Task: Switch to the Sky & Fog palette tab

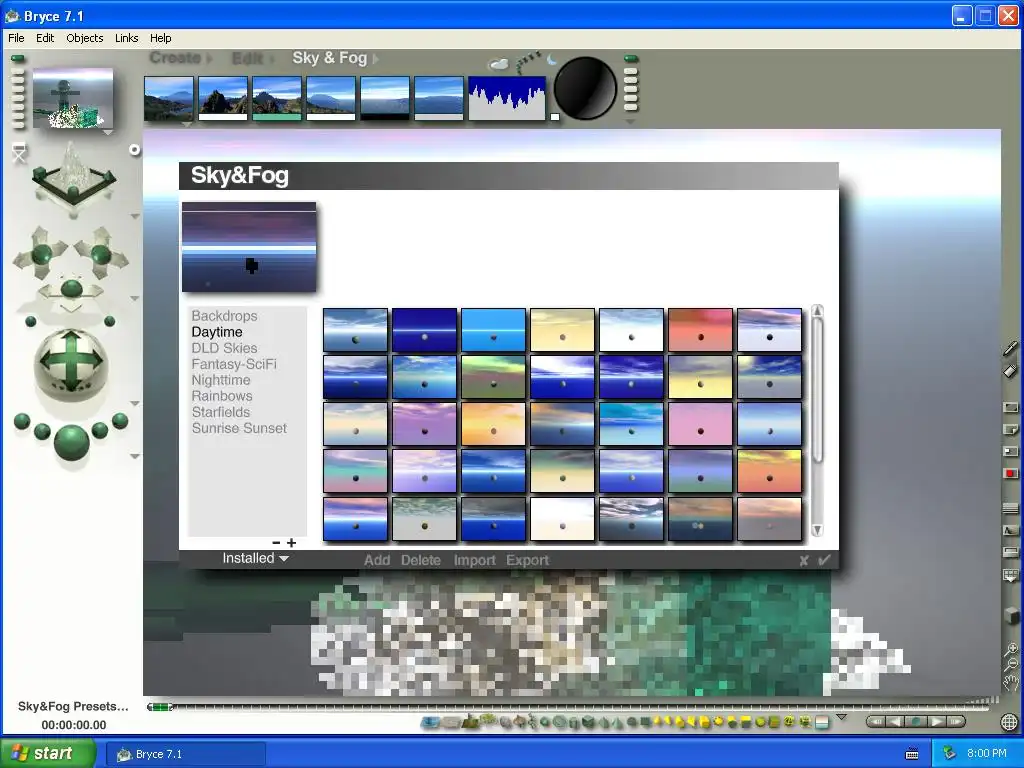Action: click(330, 57)
